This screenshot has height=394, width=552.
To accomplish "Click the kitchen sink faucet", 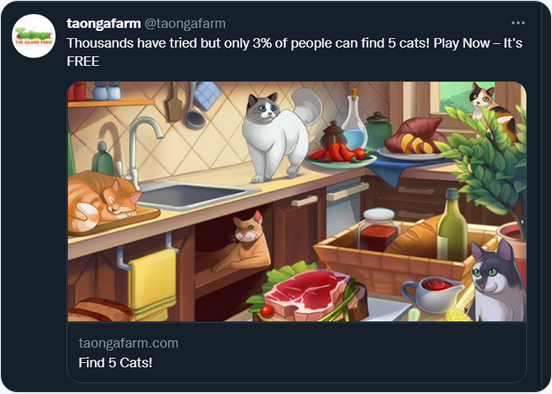I will (138, 148).
